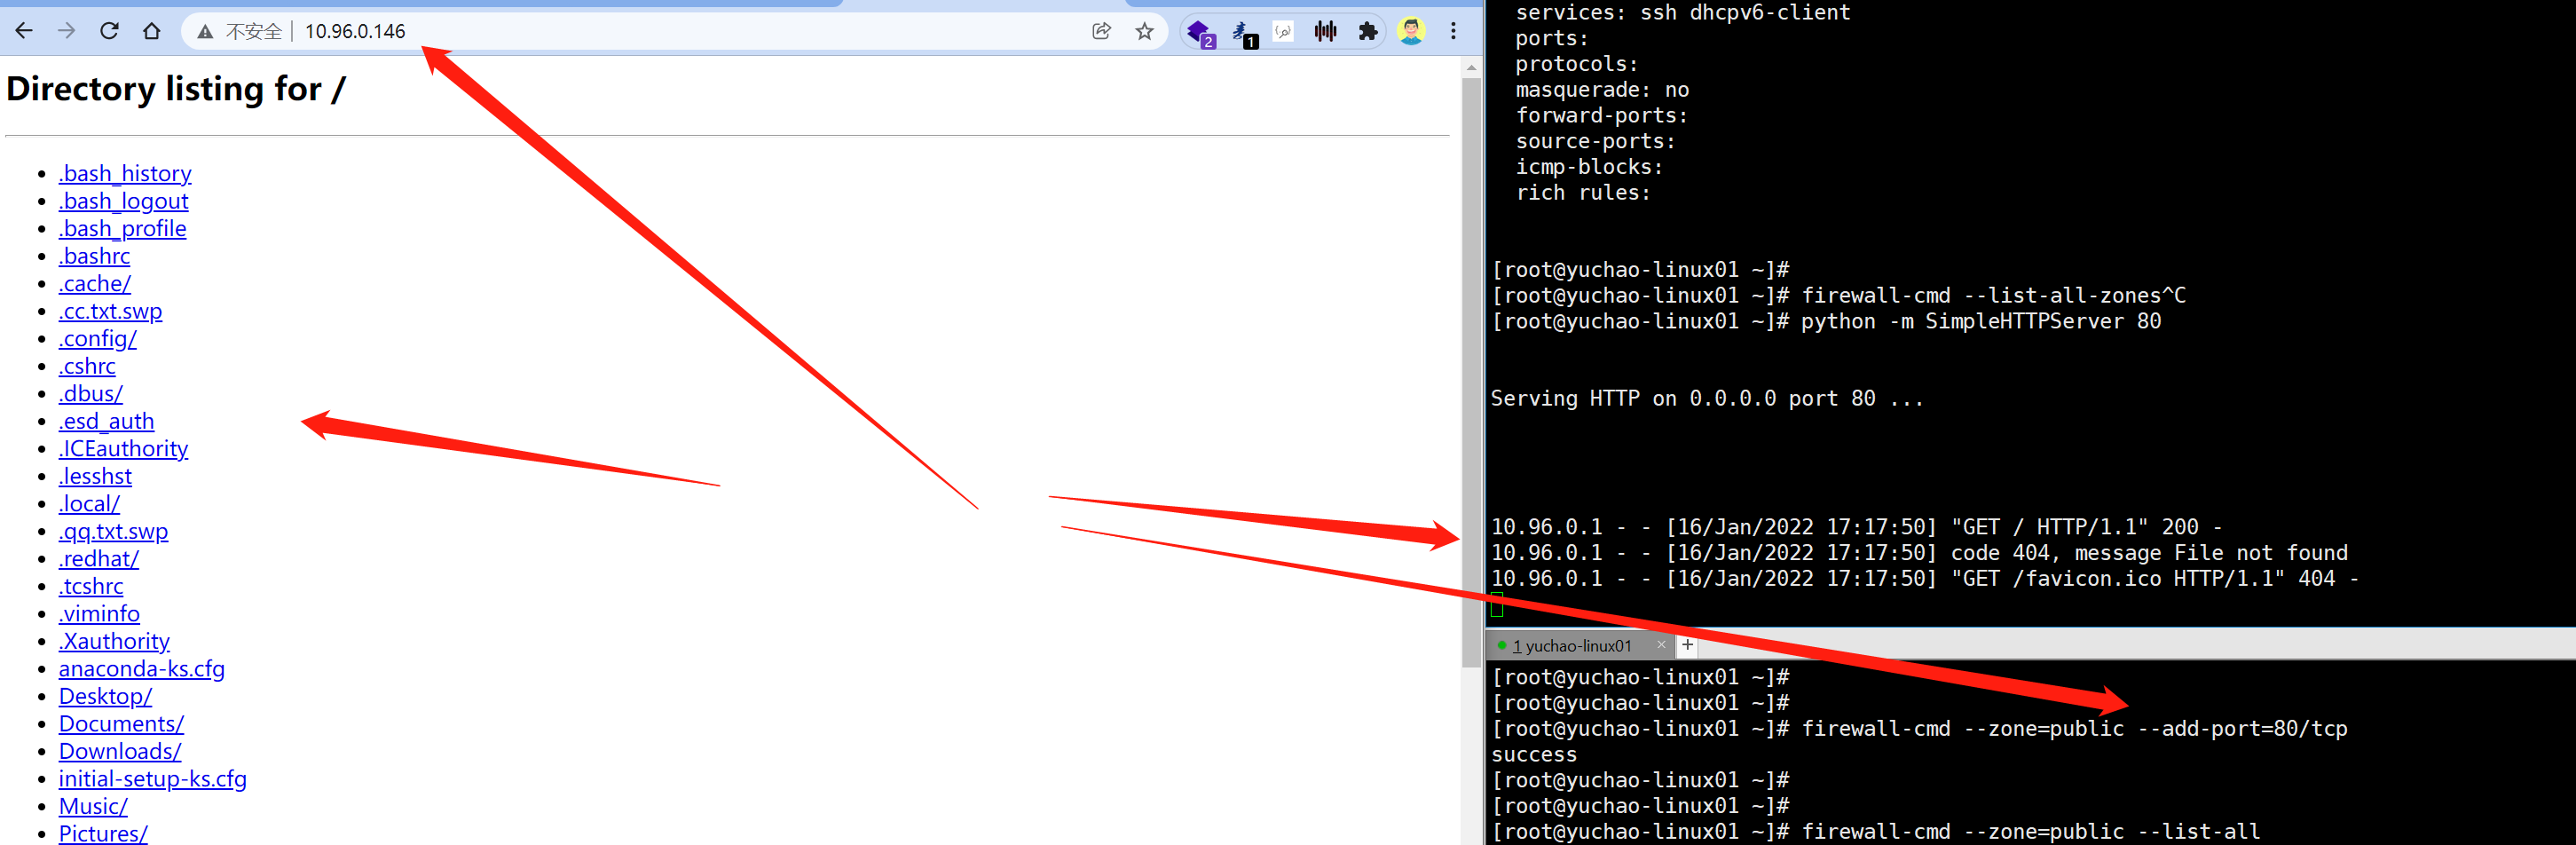Screen dimensions: 2576x845
Task: Open the user profile avatar
Action: pyautogui.click(x=1411, y=31)
